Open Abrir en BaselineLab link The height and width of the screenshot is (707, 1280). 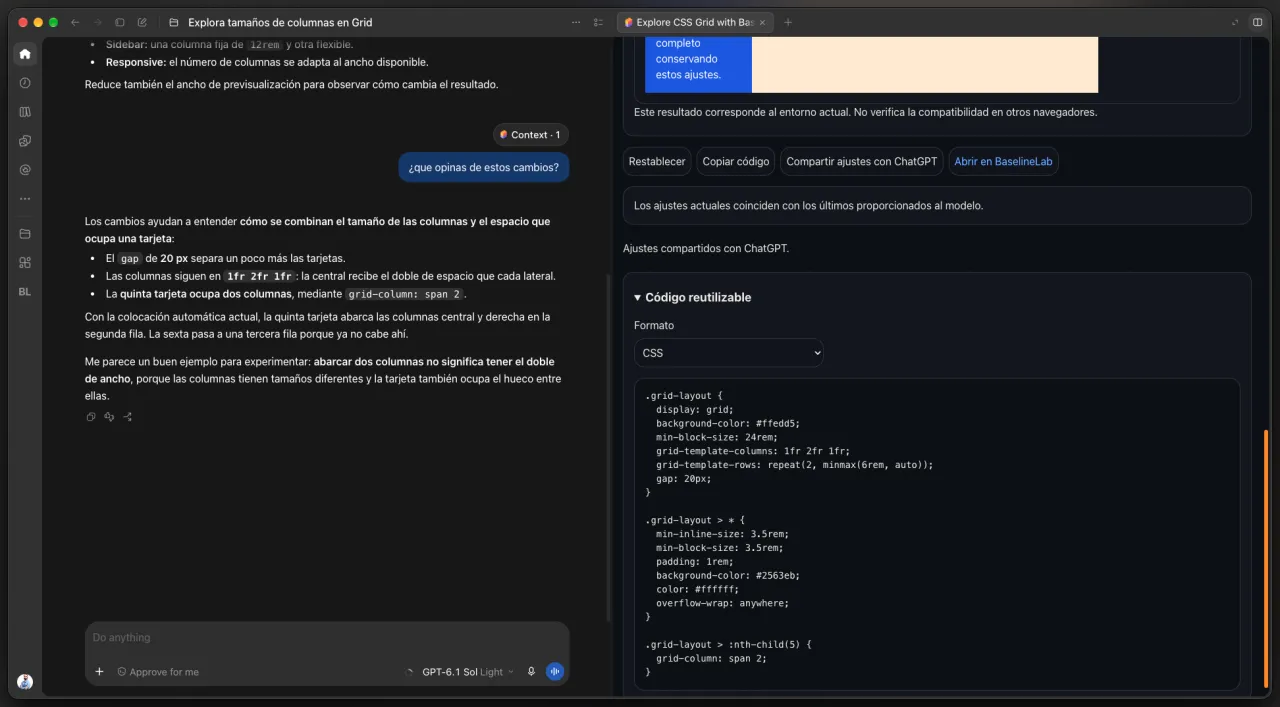point(1003,161)
